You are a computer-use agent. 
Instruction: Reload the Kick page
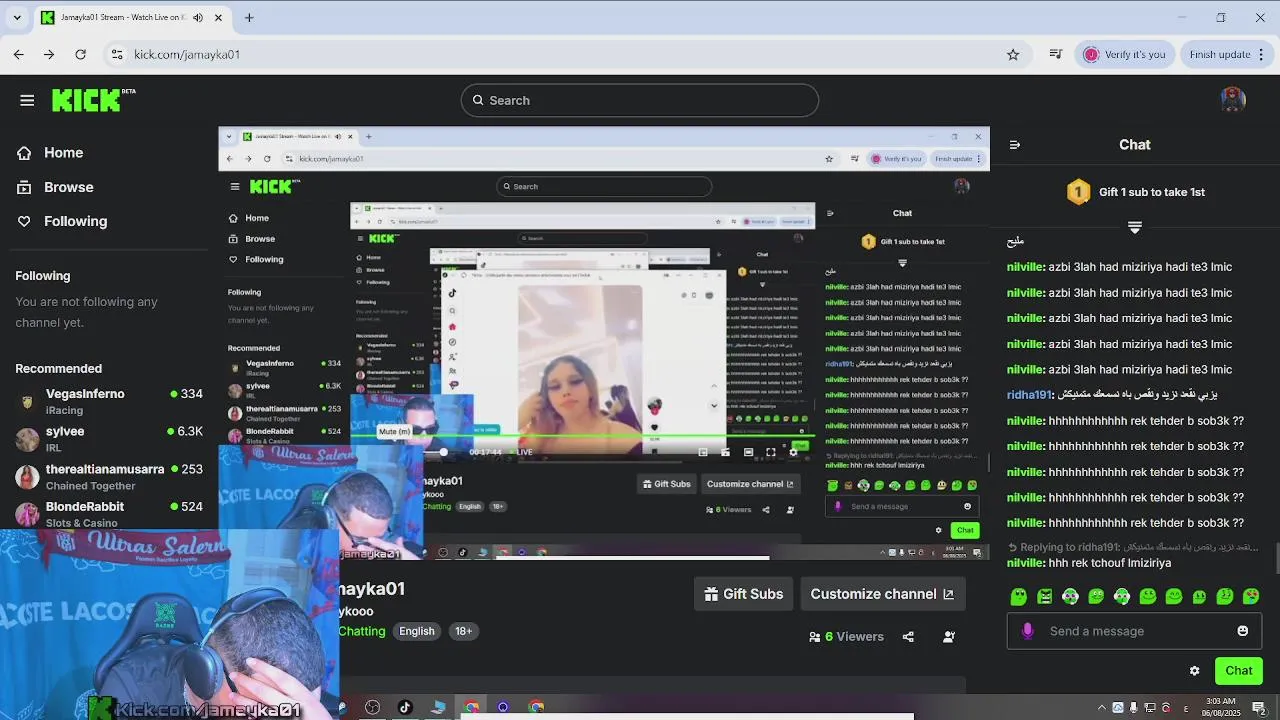tap(80, 54)
